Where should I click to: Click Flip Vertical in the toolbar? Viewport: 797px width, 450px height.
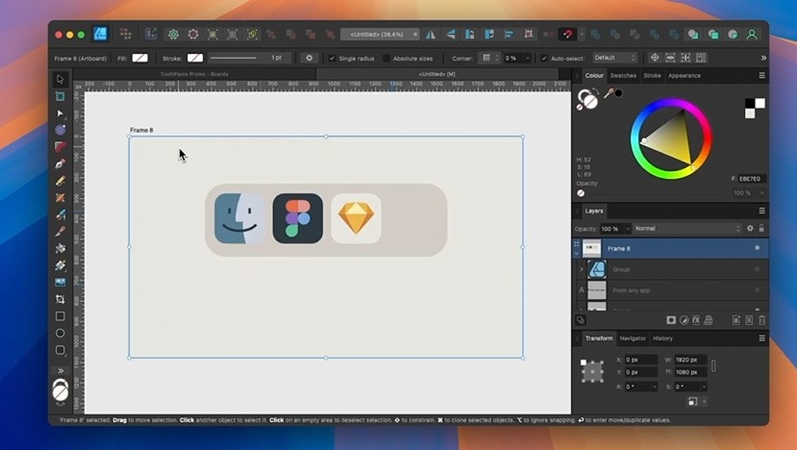[x=450, y=34]
